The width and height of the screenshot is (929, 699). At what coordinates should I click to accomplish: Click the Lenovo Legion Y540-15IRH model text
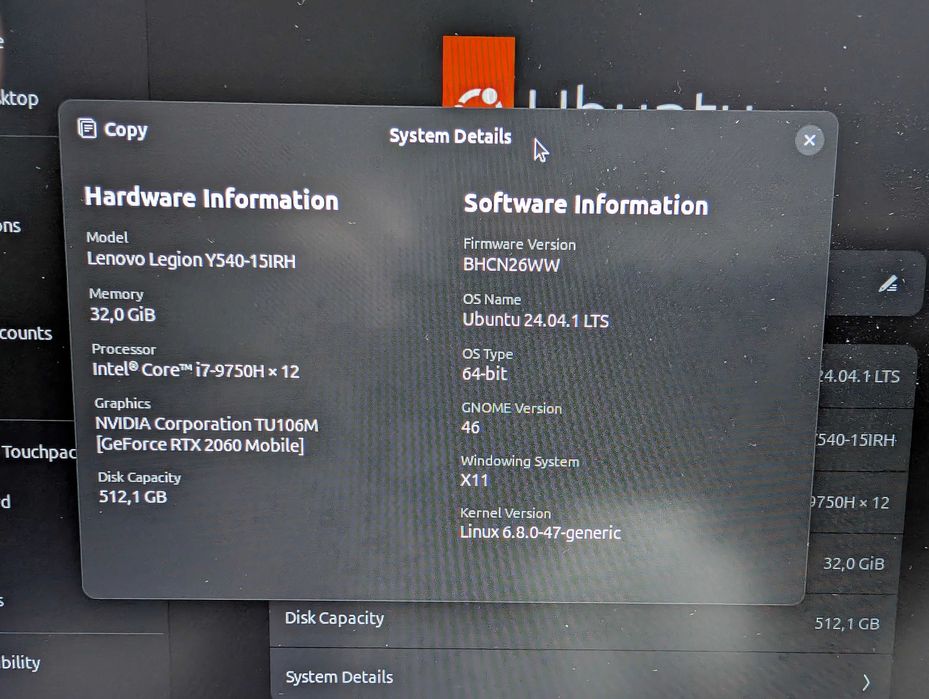tap(191, 259)
